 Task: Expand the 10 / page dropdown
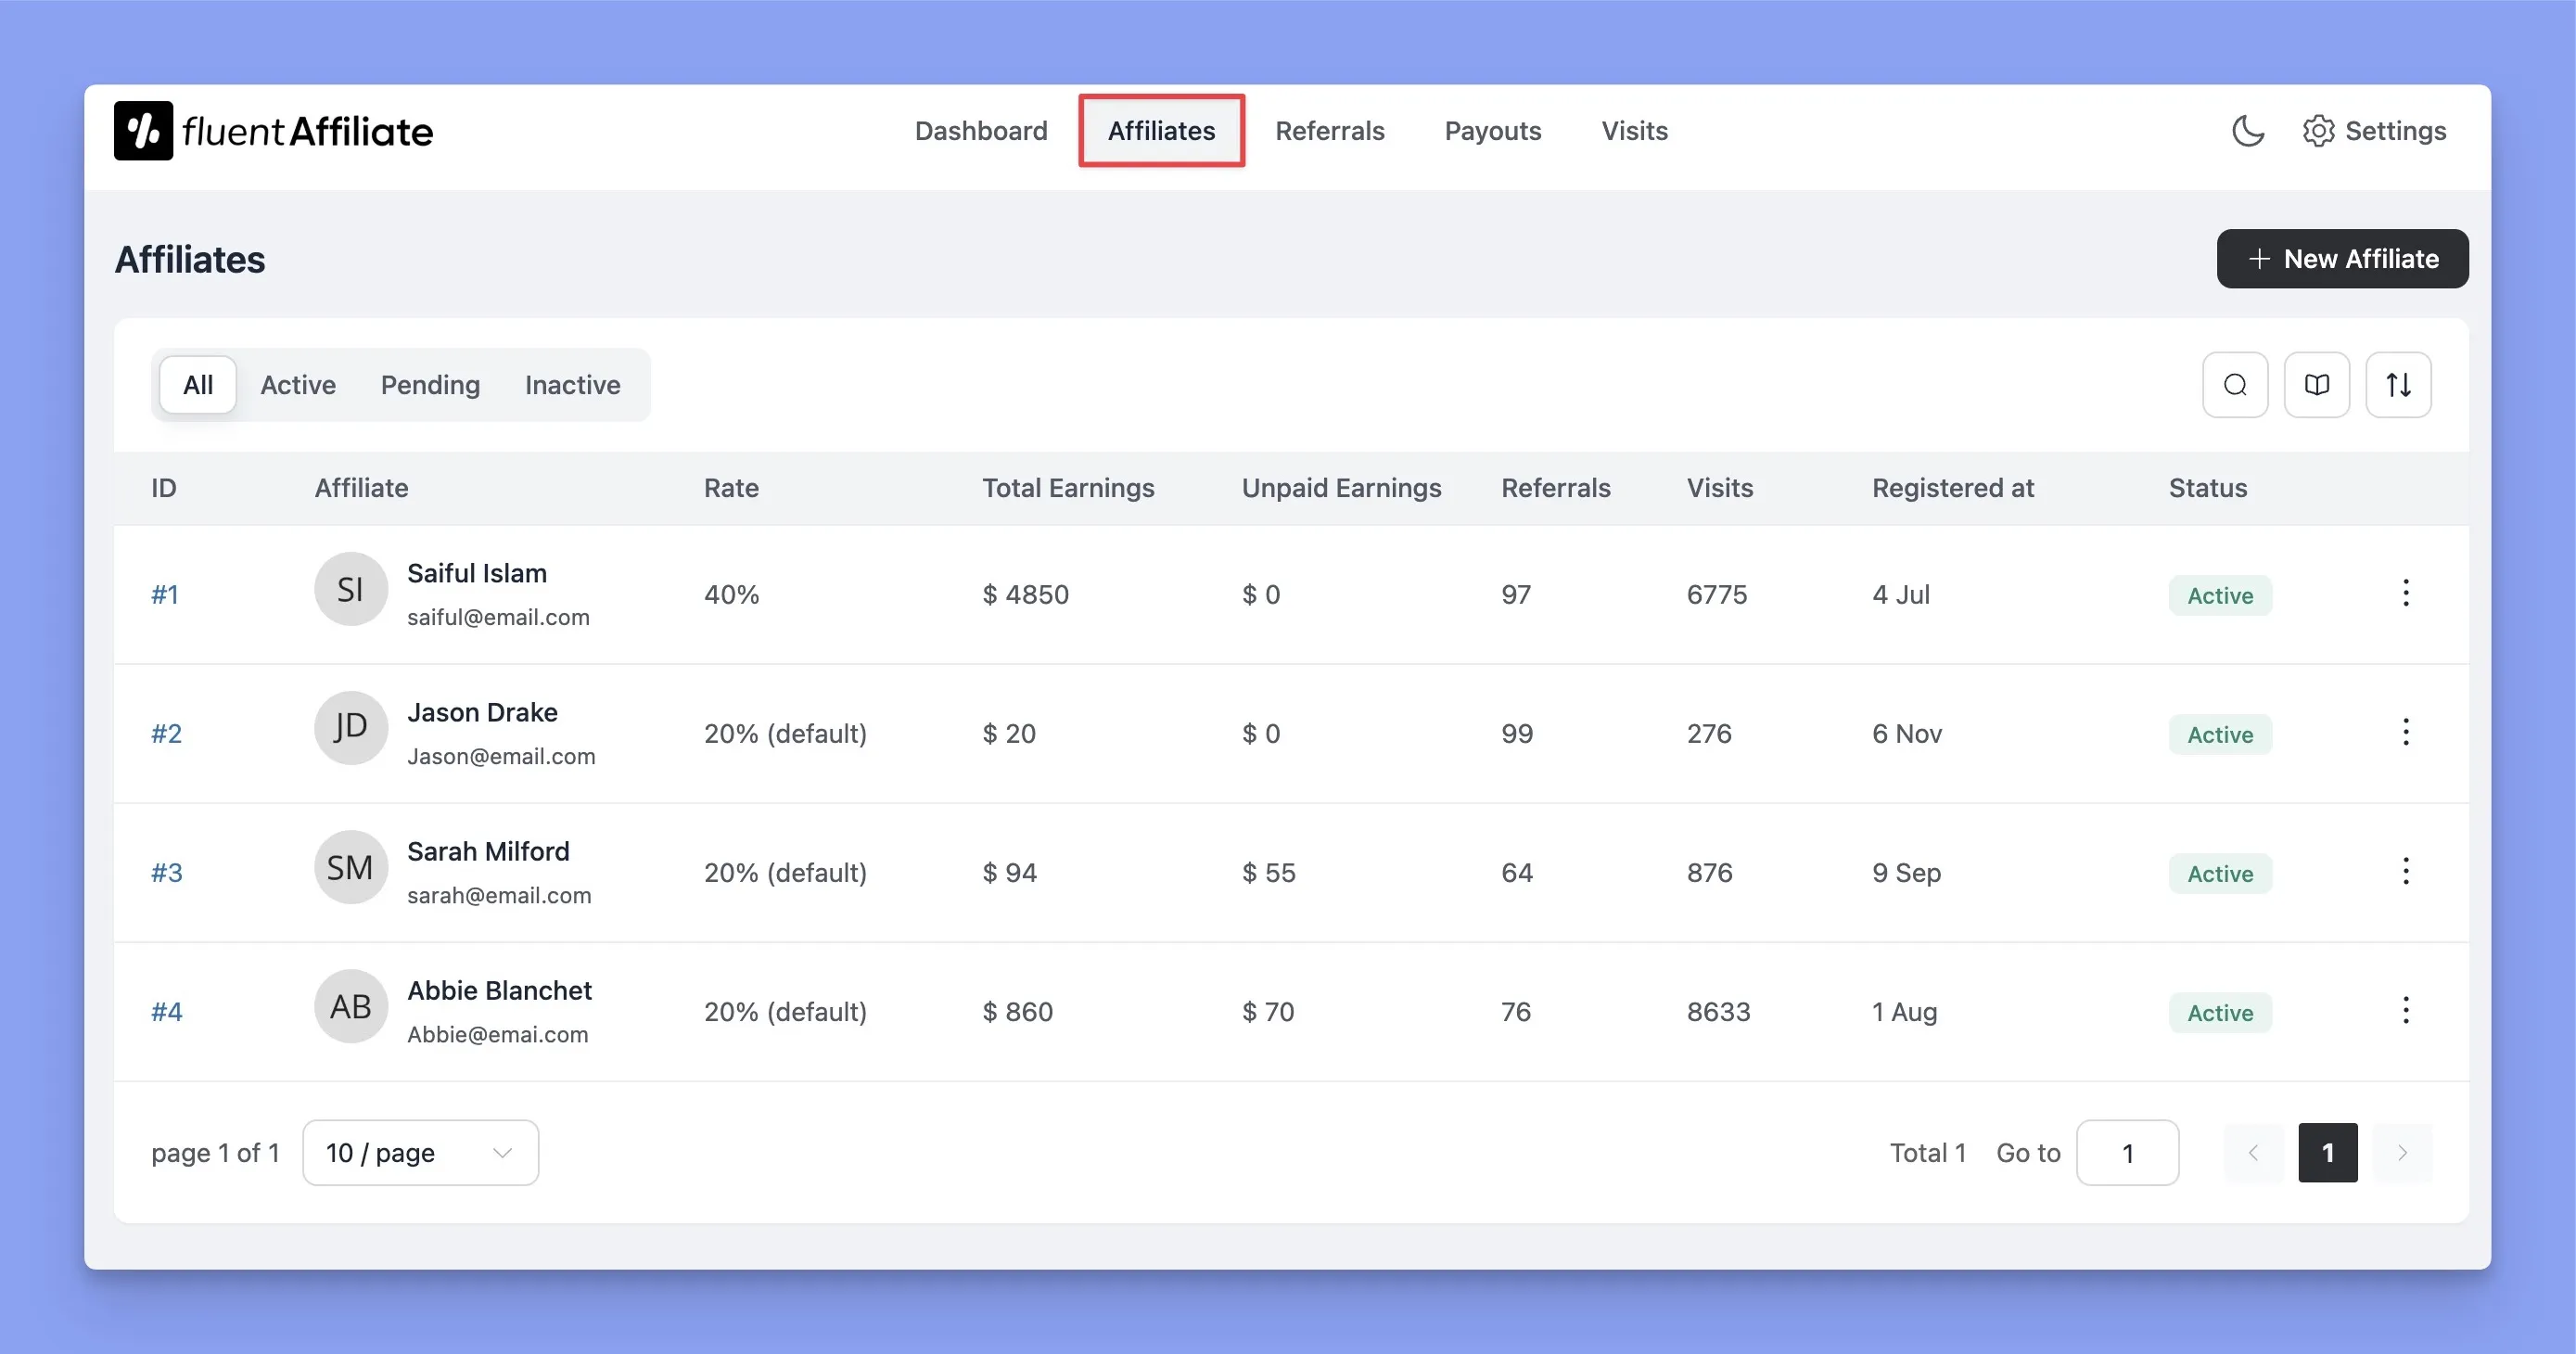pyautogui.click(x=420, y=1153)
